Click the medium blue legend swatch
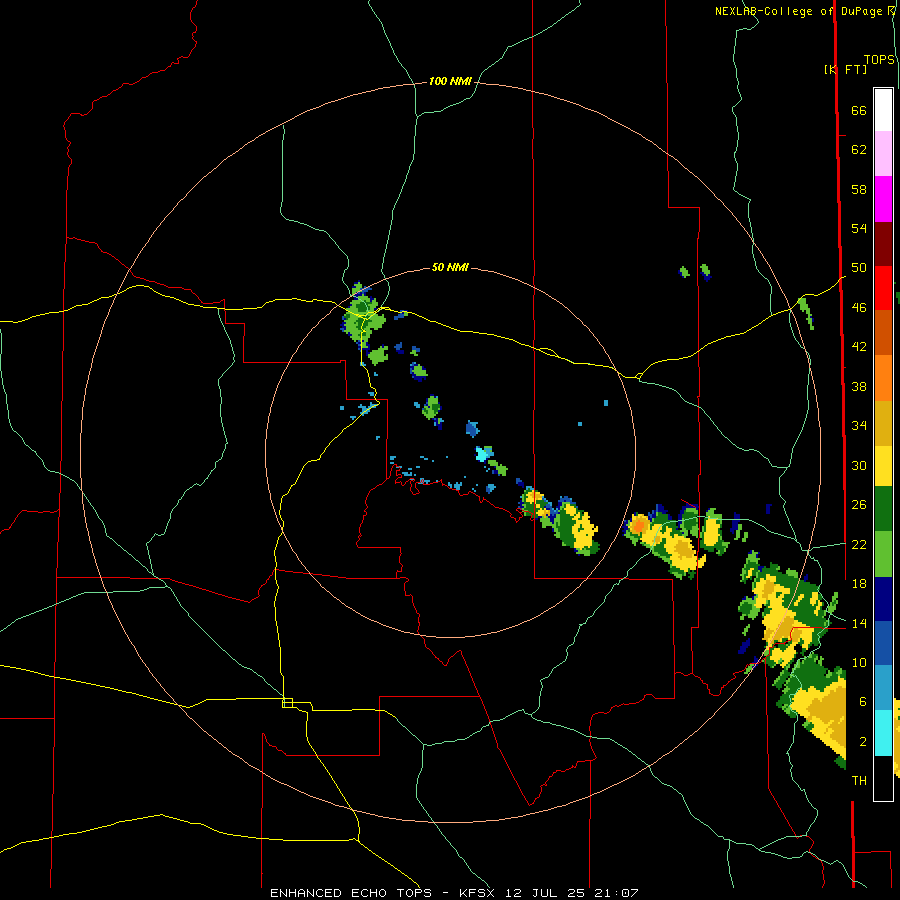The width and height of the screenshot is (900, 900). pos(883,643)
